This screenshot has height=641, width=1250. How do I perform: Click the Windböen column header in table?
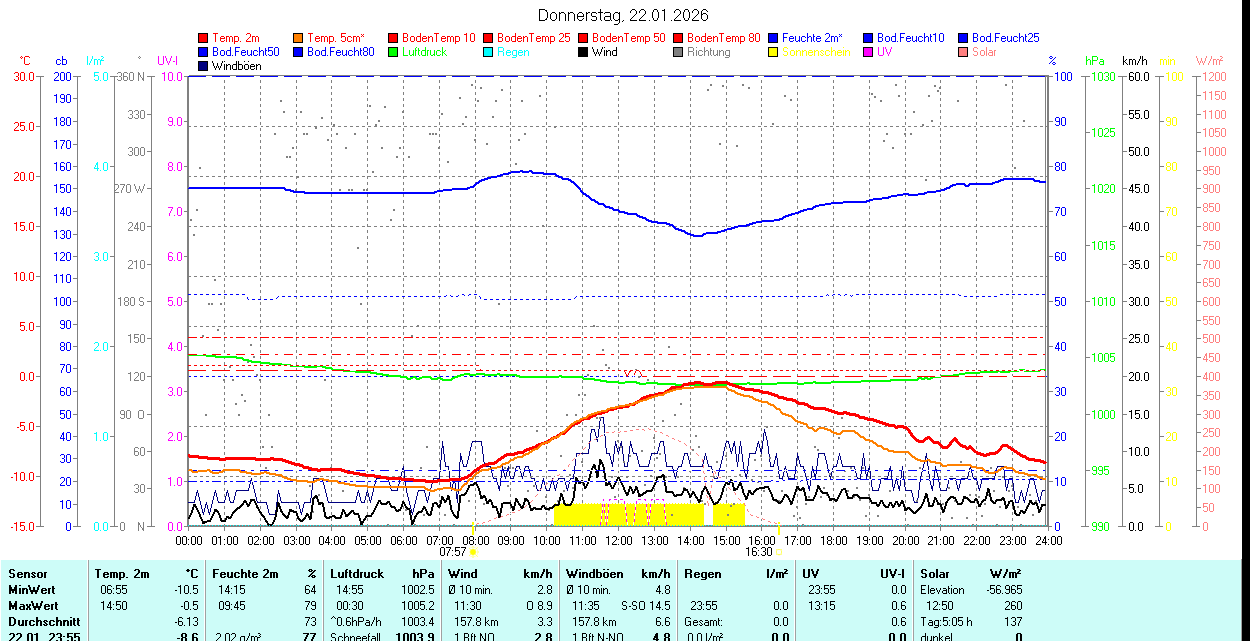pos(595,574)
